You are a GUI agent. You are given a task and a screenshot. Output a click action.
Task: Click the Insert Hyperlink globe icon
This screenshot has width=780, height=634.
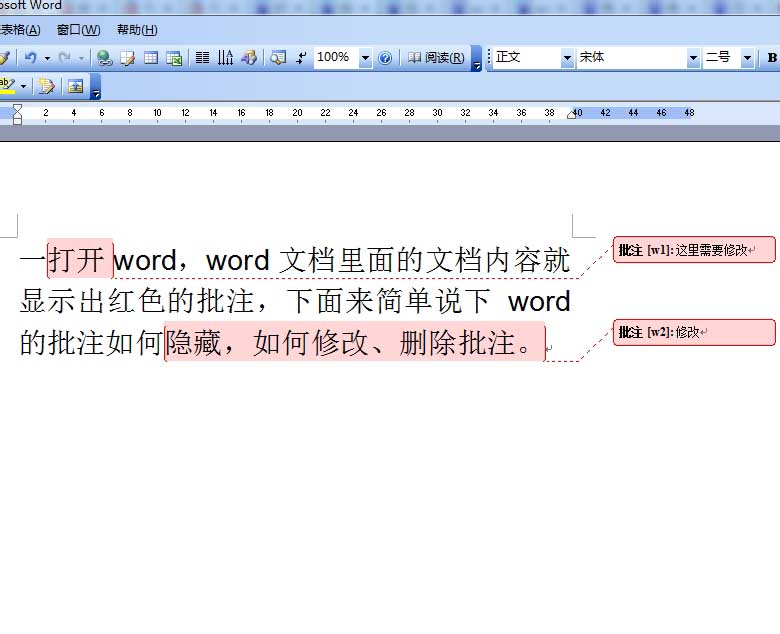(104, 58)
